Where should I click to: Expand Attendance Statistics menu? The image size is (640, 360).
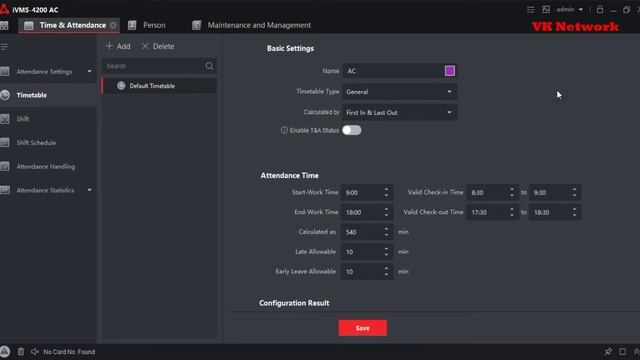(x=89, y=190)
